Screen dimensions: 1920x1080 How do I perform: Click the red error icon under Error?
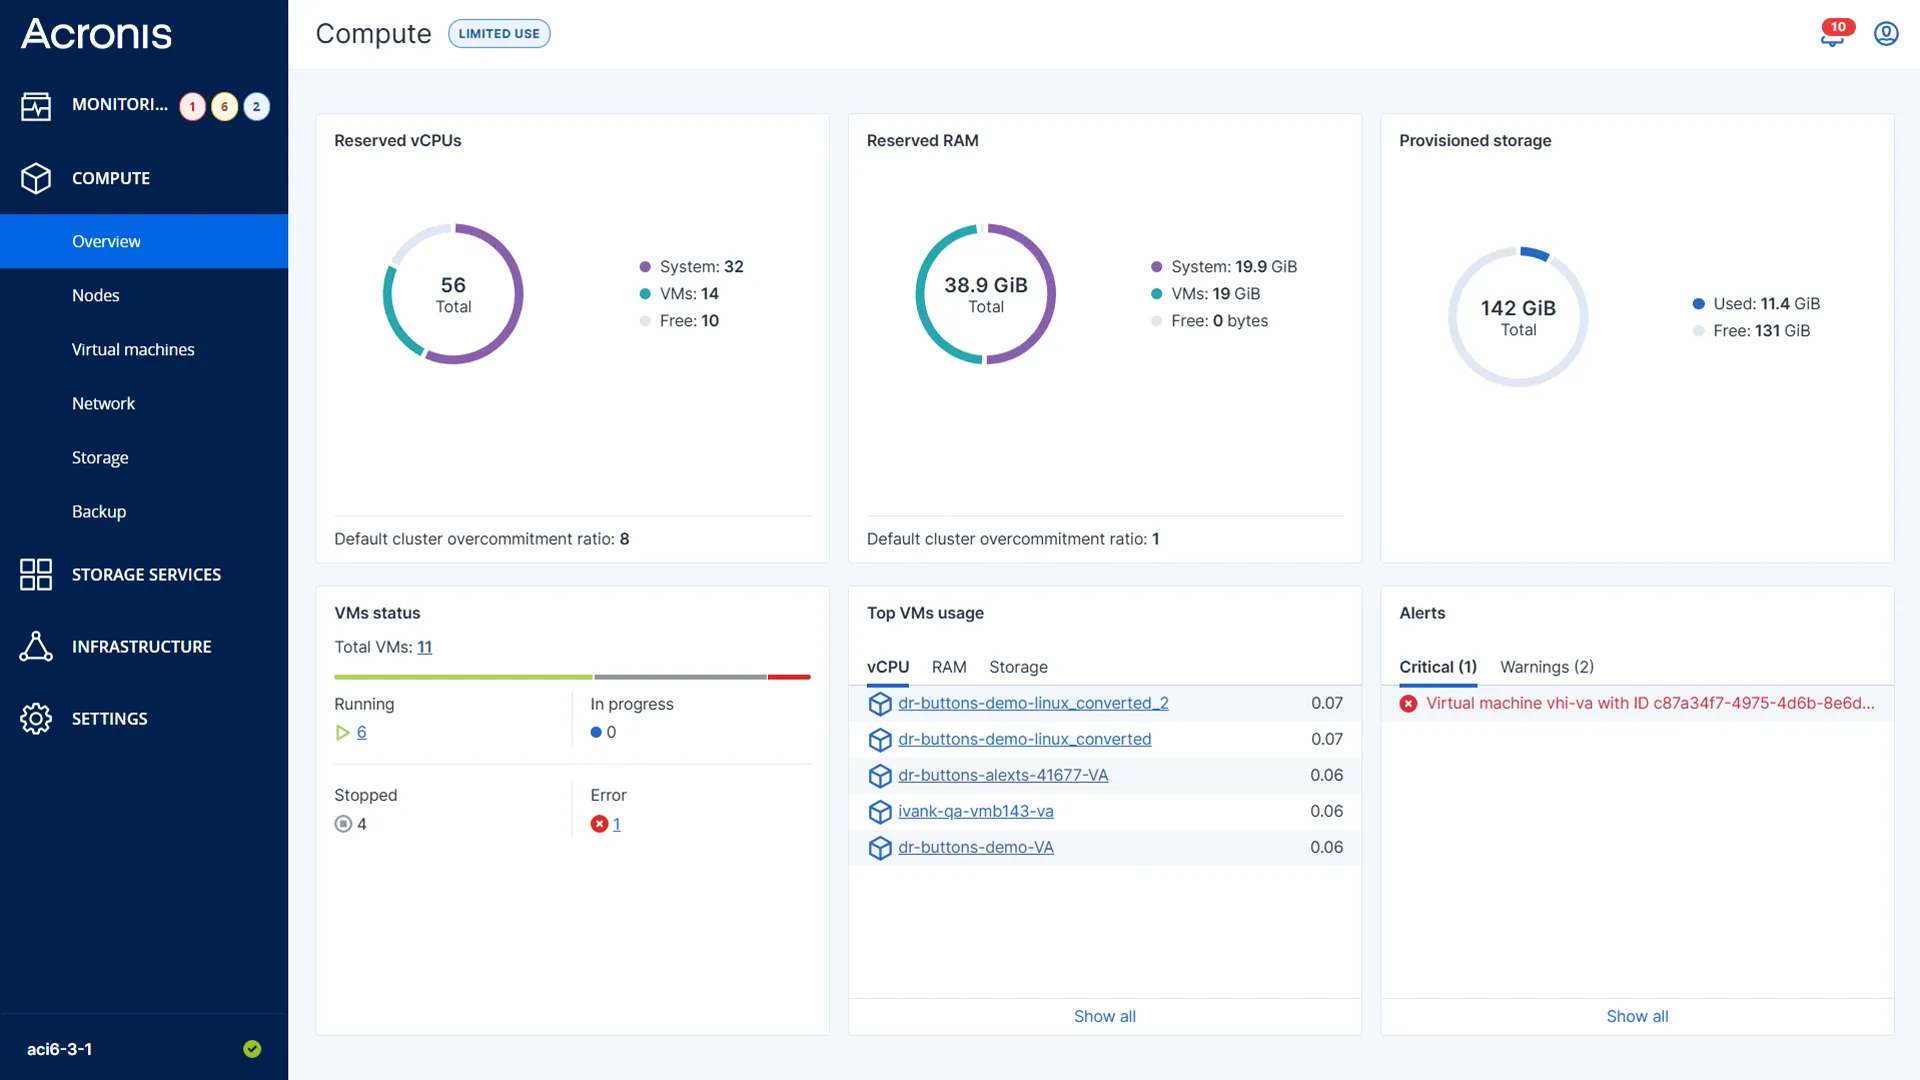point(599,824)
